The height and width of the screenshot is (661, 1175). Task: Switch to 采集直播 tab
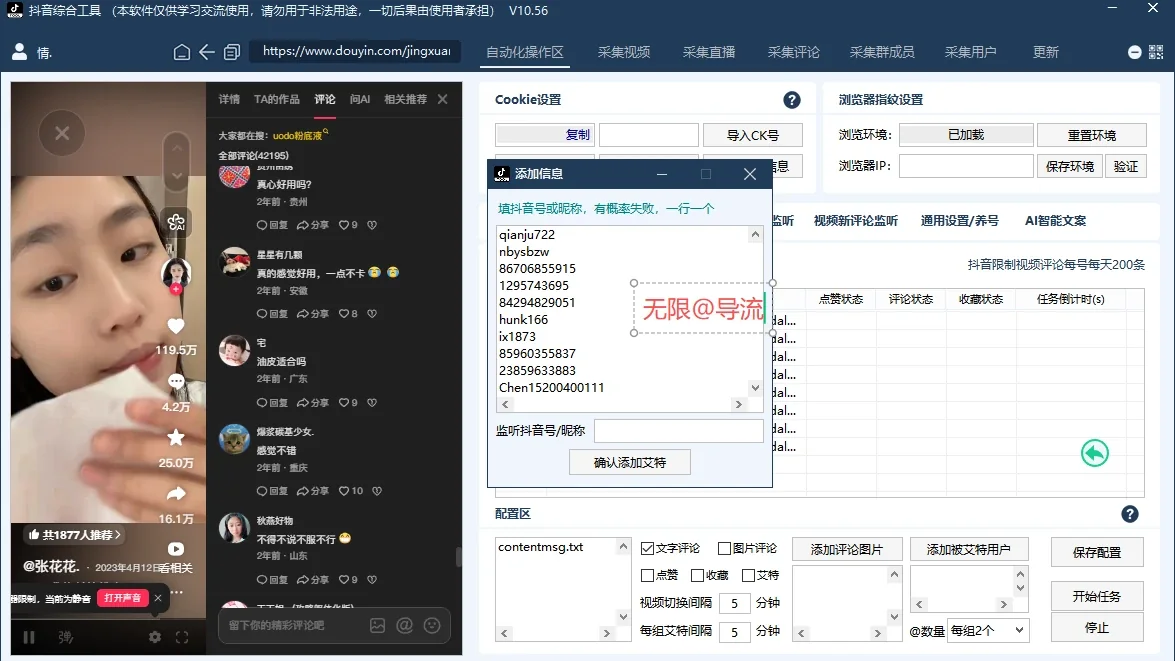pyautogui.click(x=709, y=52)
